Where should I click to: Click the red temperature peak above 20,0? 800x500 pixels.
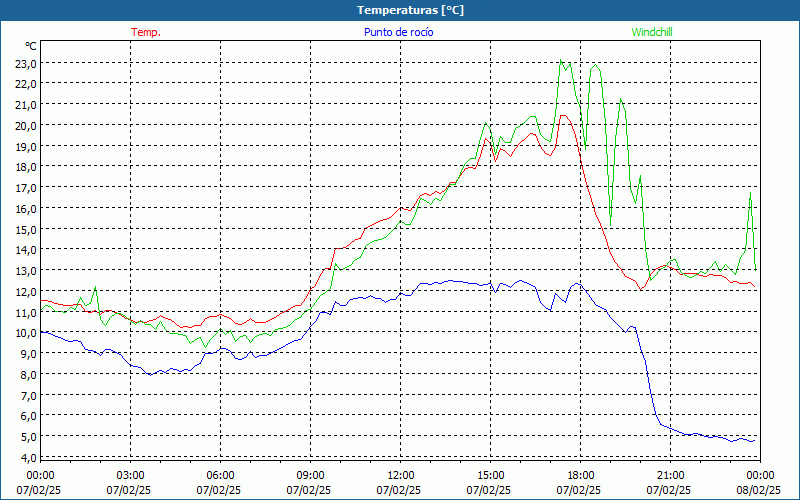563,116
